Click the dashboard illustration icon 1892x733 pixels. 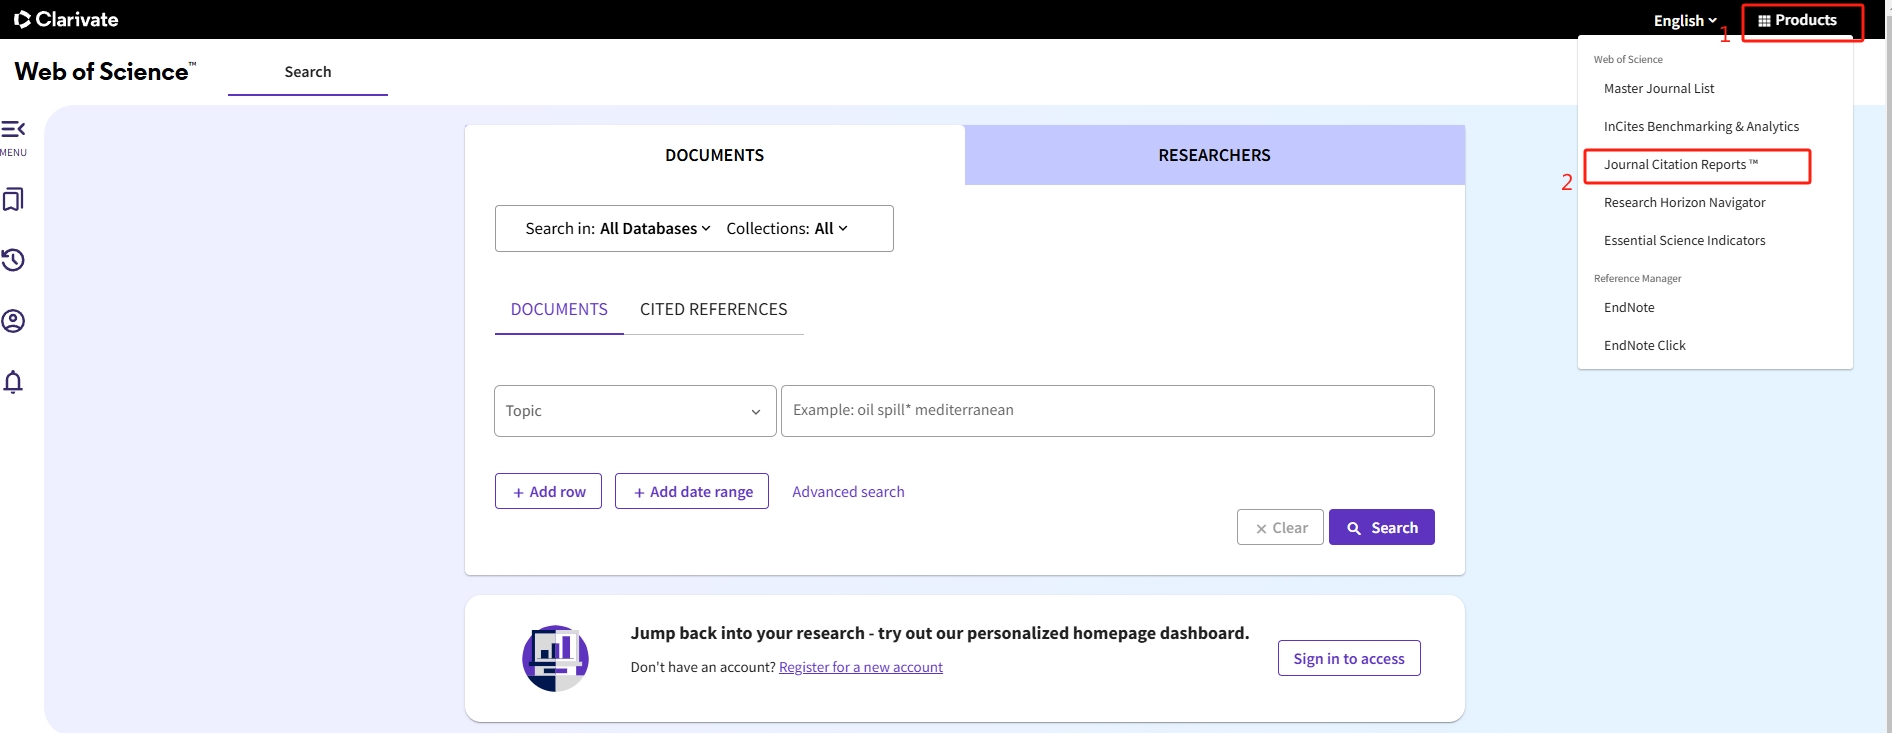(555, 658)
